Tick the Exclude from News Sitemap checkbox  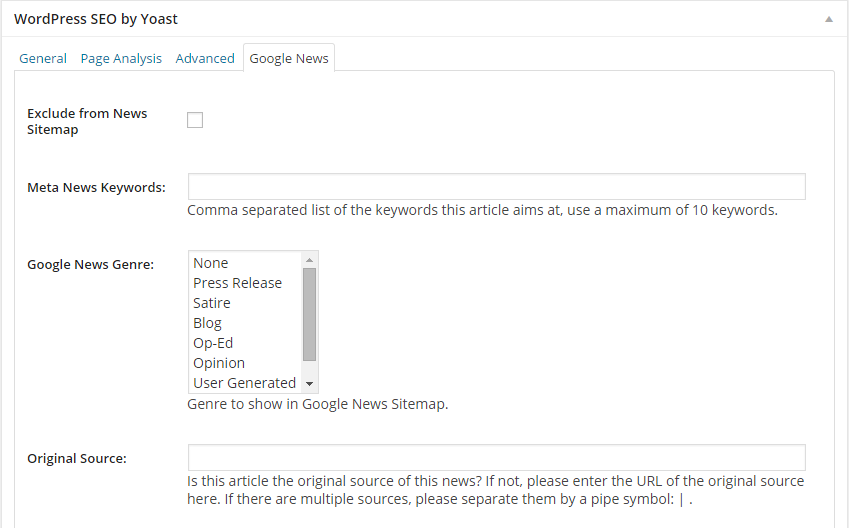point(195,120)
